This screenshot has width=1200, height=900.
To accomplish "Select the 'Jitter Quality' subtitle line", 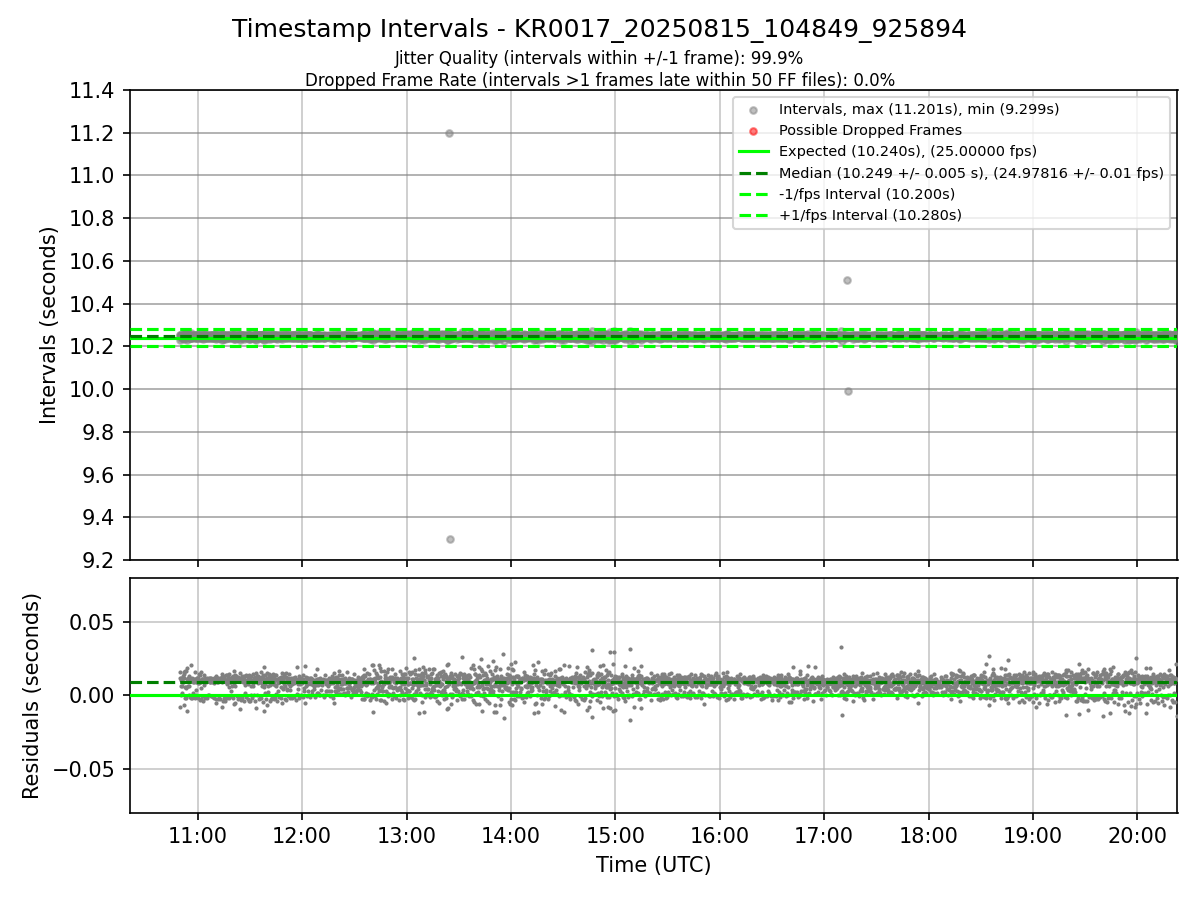I will tap(599, 58).
